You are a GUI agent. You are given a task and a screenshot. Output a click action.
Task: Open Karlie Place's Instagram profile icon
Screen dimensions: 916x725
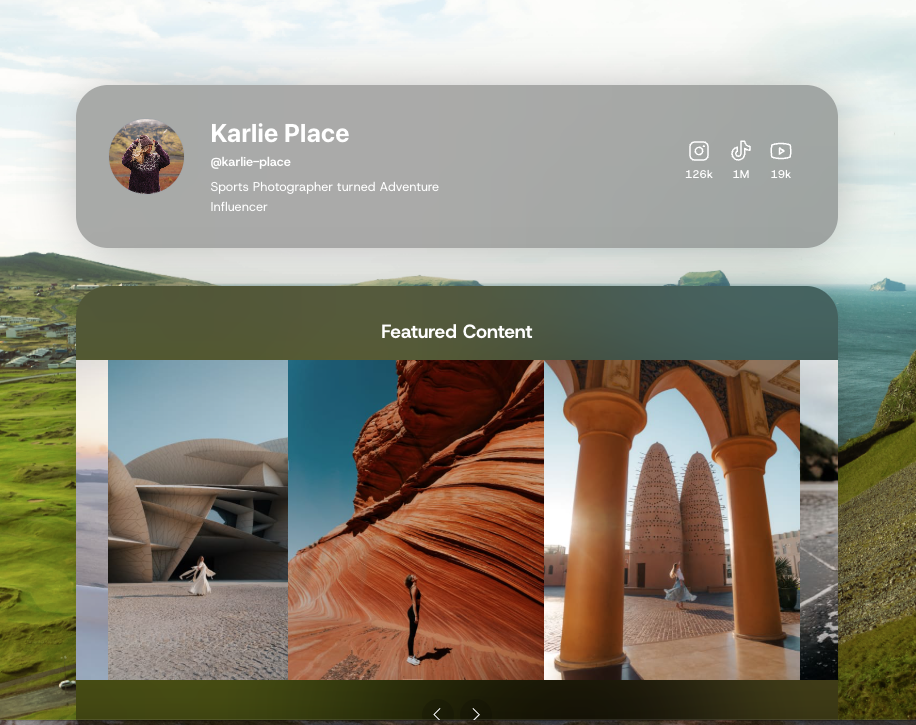[699, 151]
